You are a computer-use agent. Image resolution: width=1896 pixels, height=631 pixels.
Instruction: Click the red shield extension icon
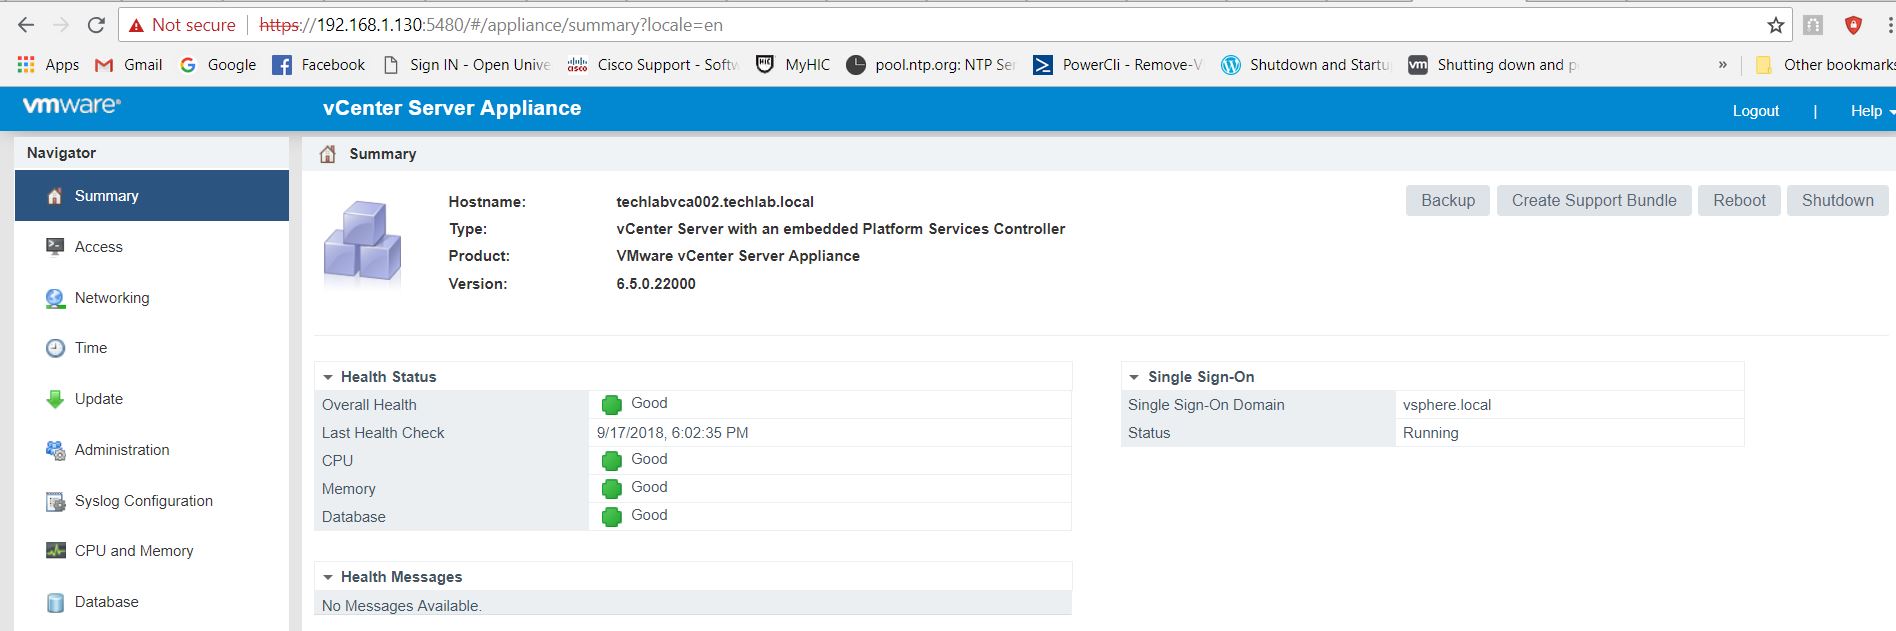(x=1853, y=25)
